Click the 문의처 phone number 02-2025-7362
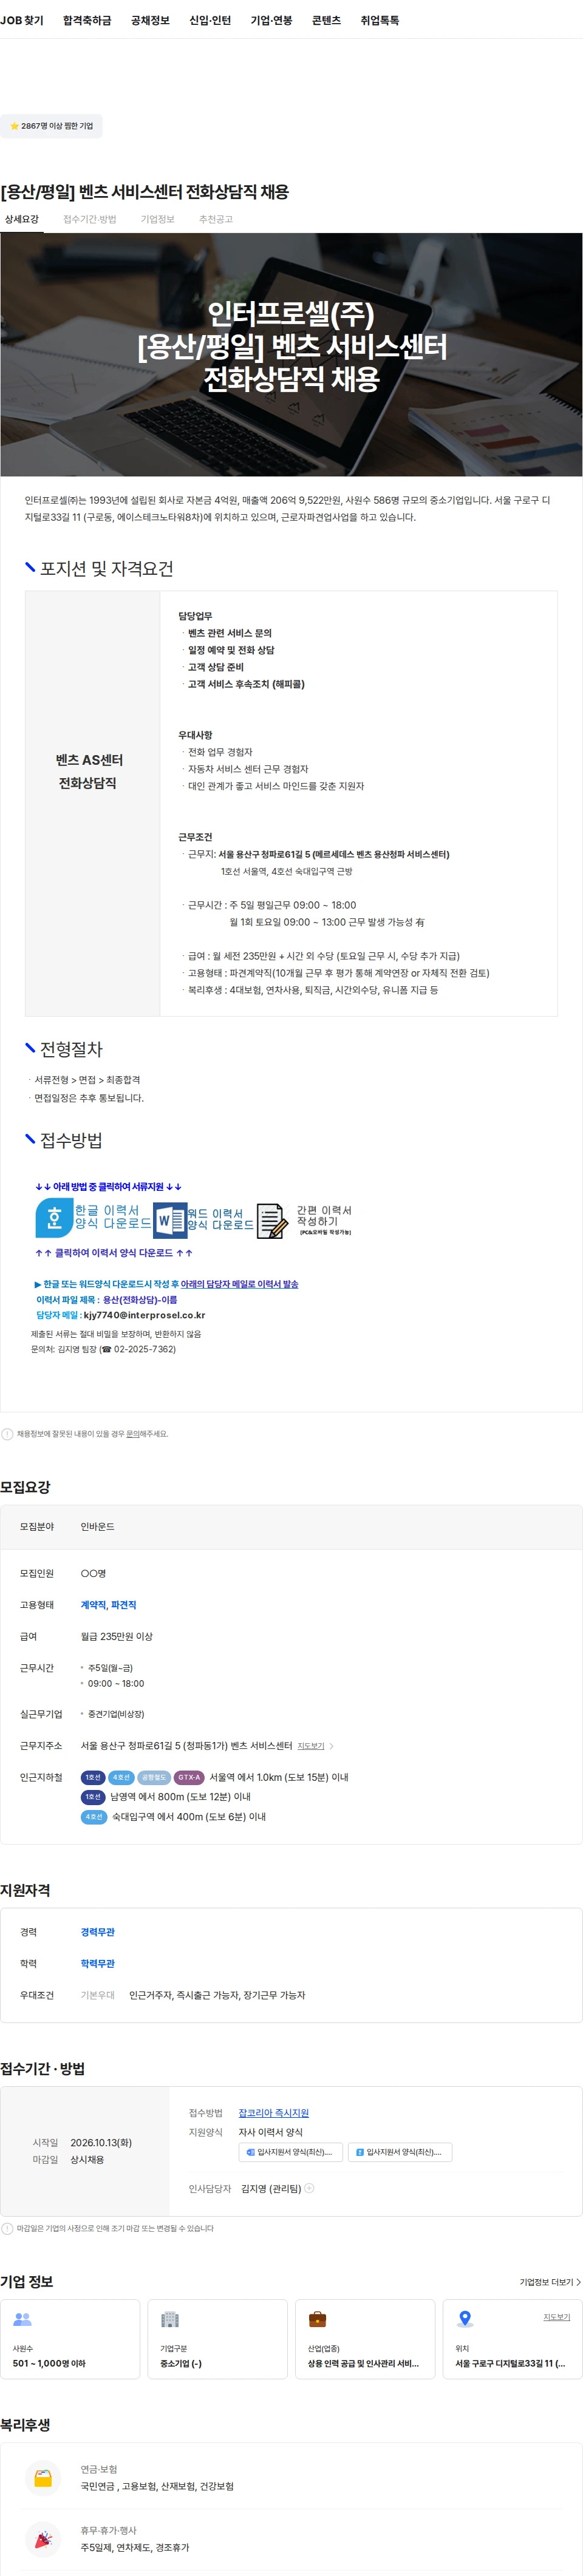Screen dimensions: 583x2576 [144, 1349]
